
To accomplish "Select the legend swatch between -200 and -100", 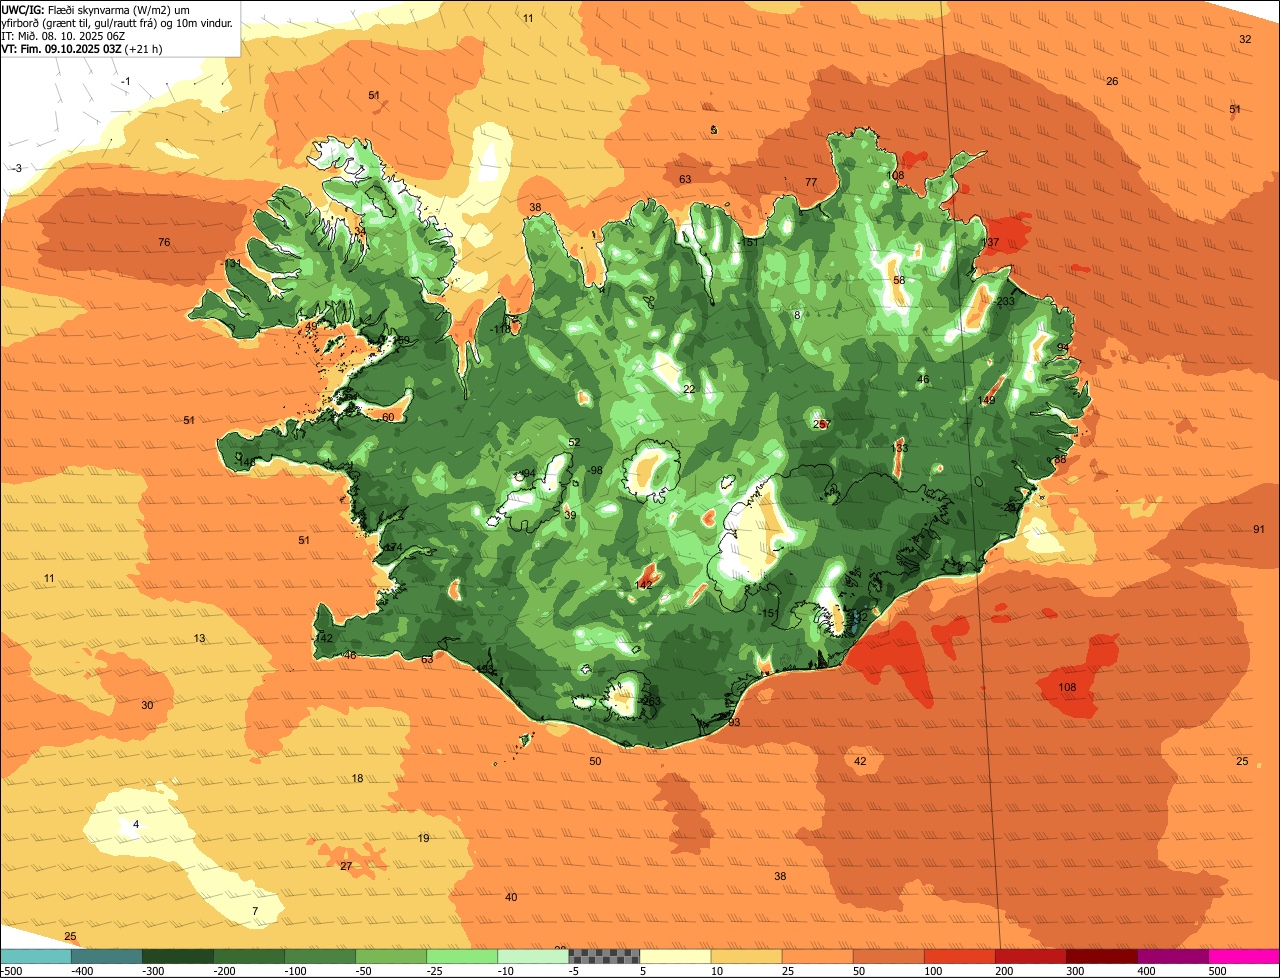I will 248,956.
